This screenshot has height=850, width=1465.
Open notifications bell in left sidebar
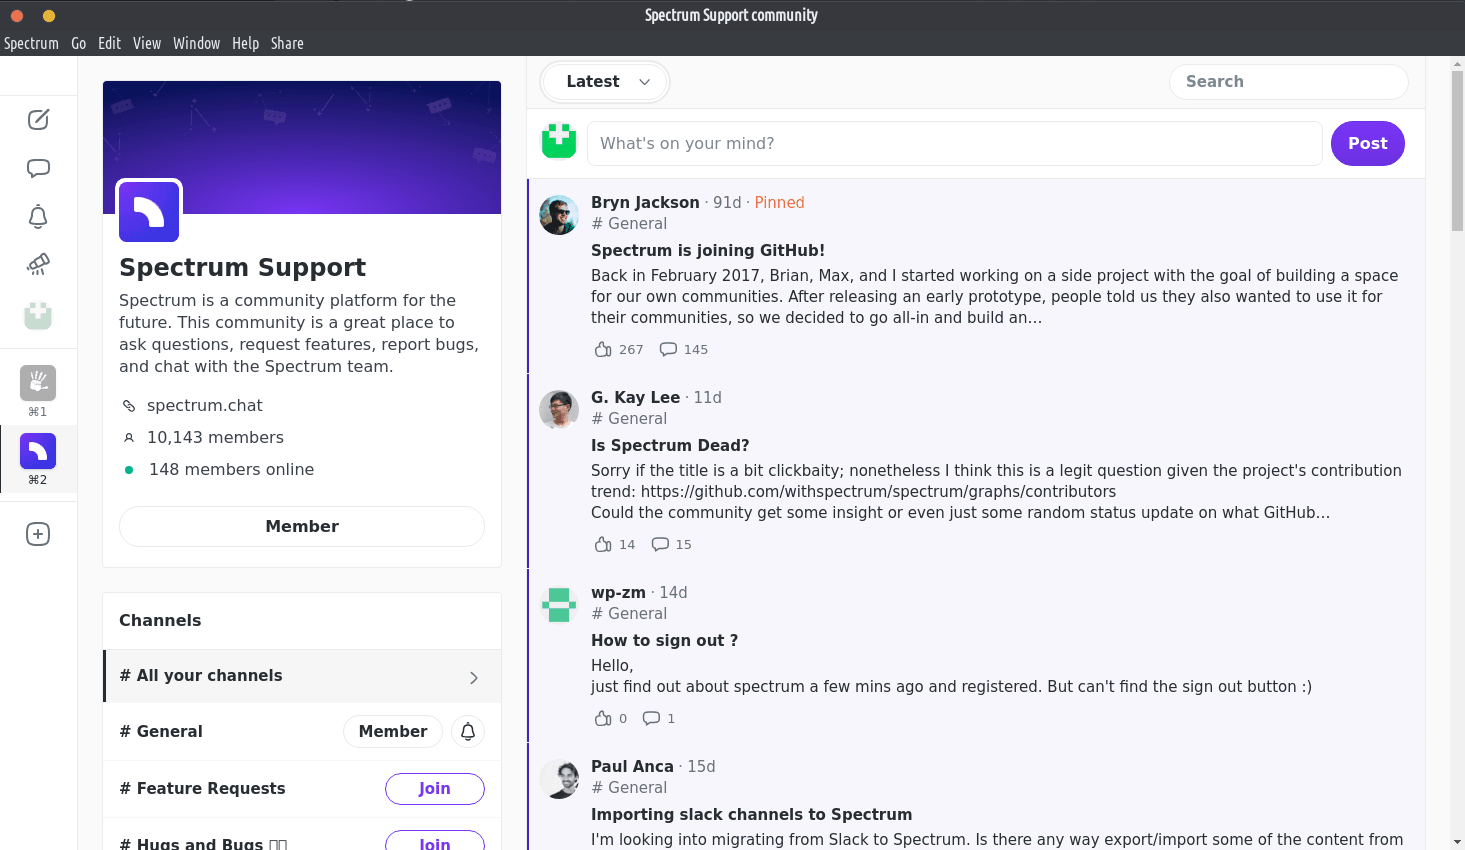pos(38,216)
